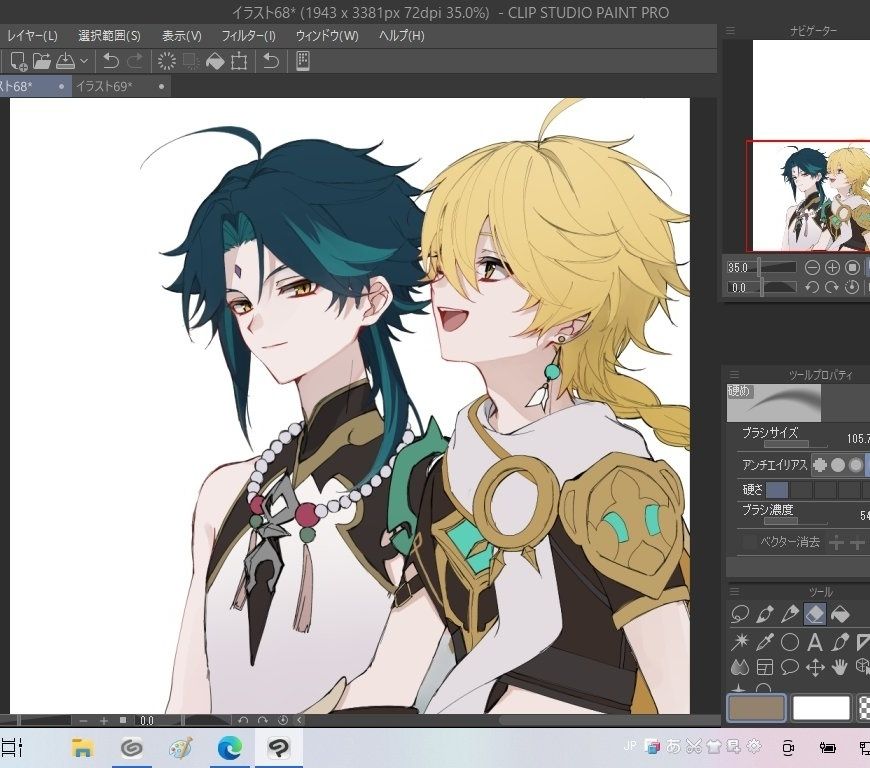Viewport: 870px width, 768px height.
Task: Create a new canvas with the New icon
Action: point(18,61)
